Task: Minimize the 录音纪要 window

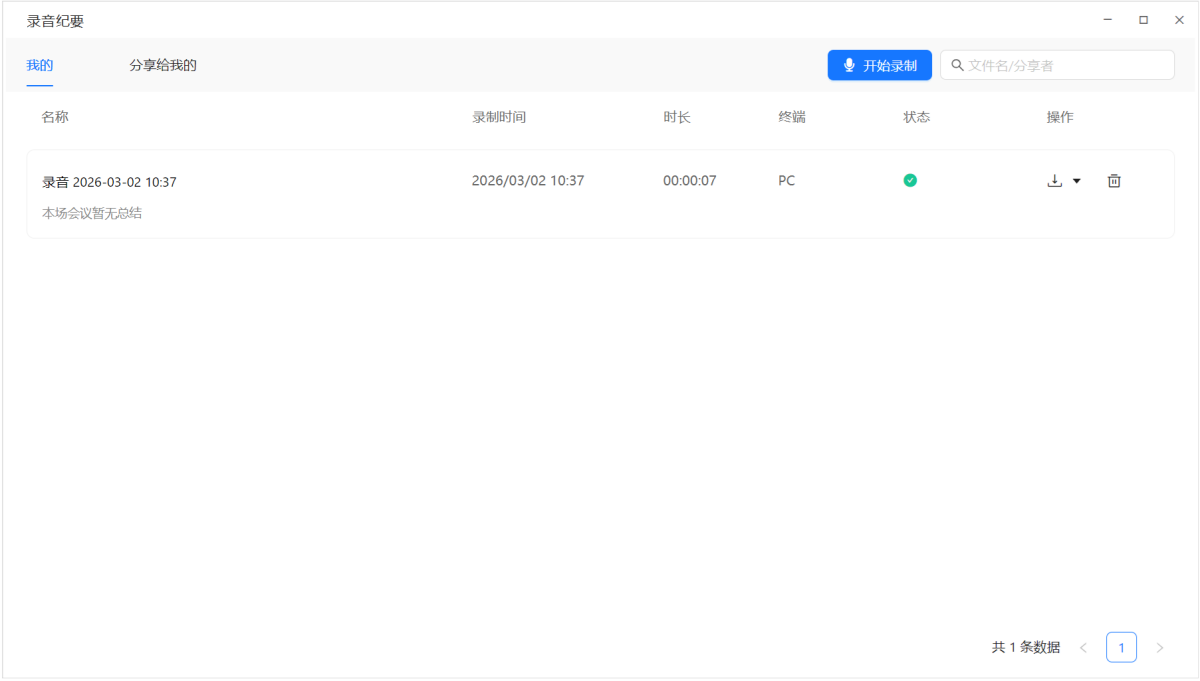Action: [x=1108, y=20]
